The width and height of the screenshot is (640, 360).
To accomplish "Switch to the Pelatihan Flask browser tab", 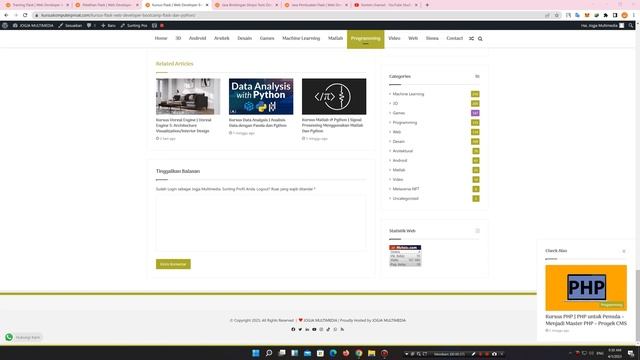I will click(106, 5).
